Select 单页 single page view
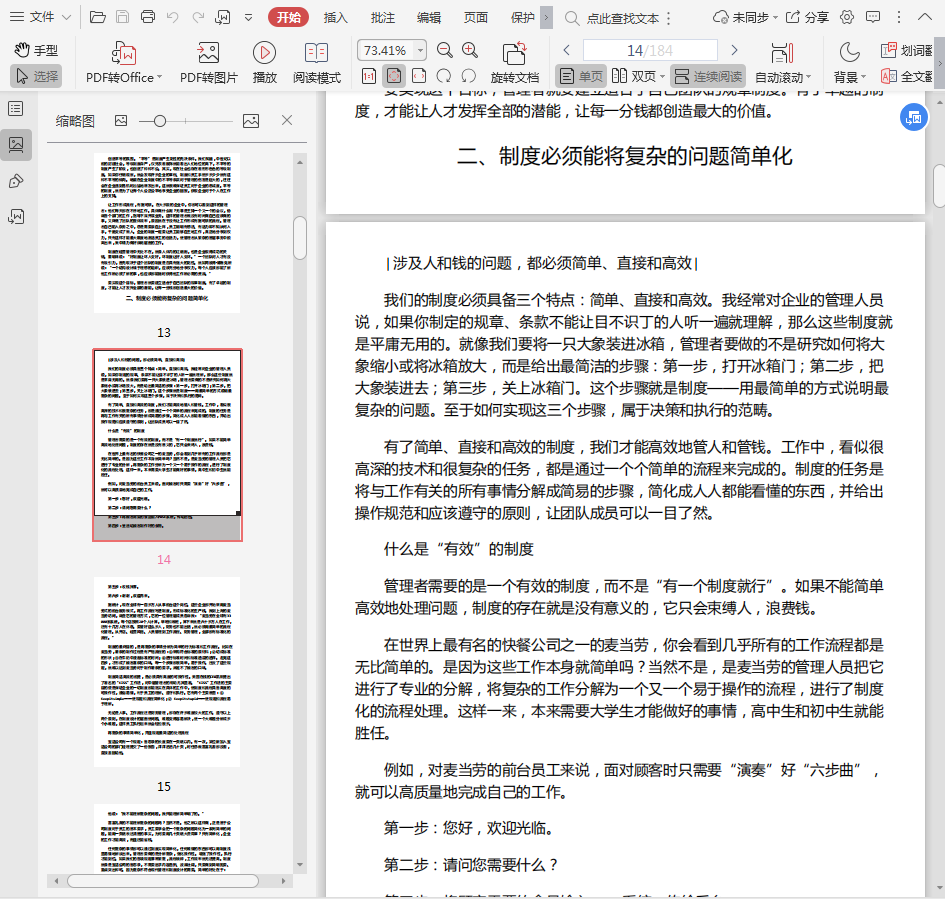The image size is (945, 899). 581,76
